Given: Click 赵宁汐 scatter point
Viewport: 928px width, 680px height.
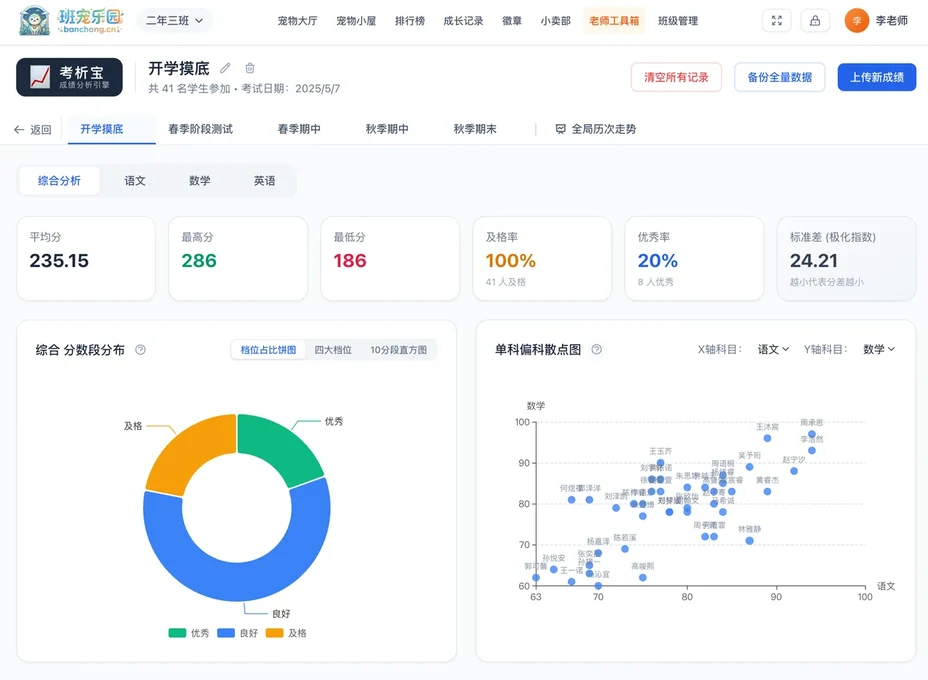Looking at the screenshot, I should (794, 471).
